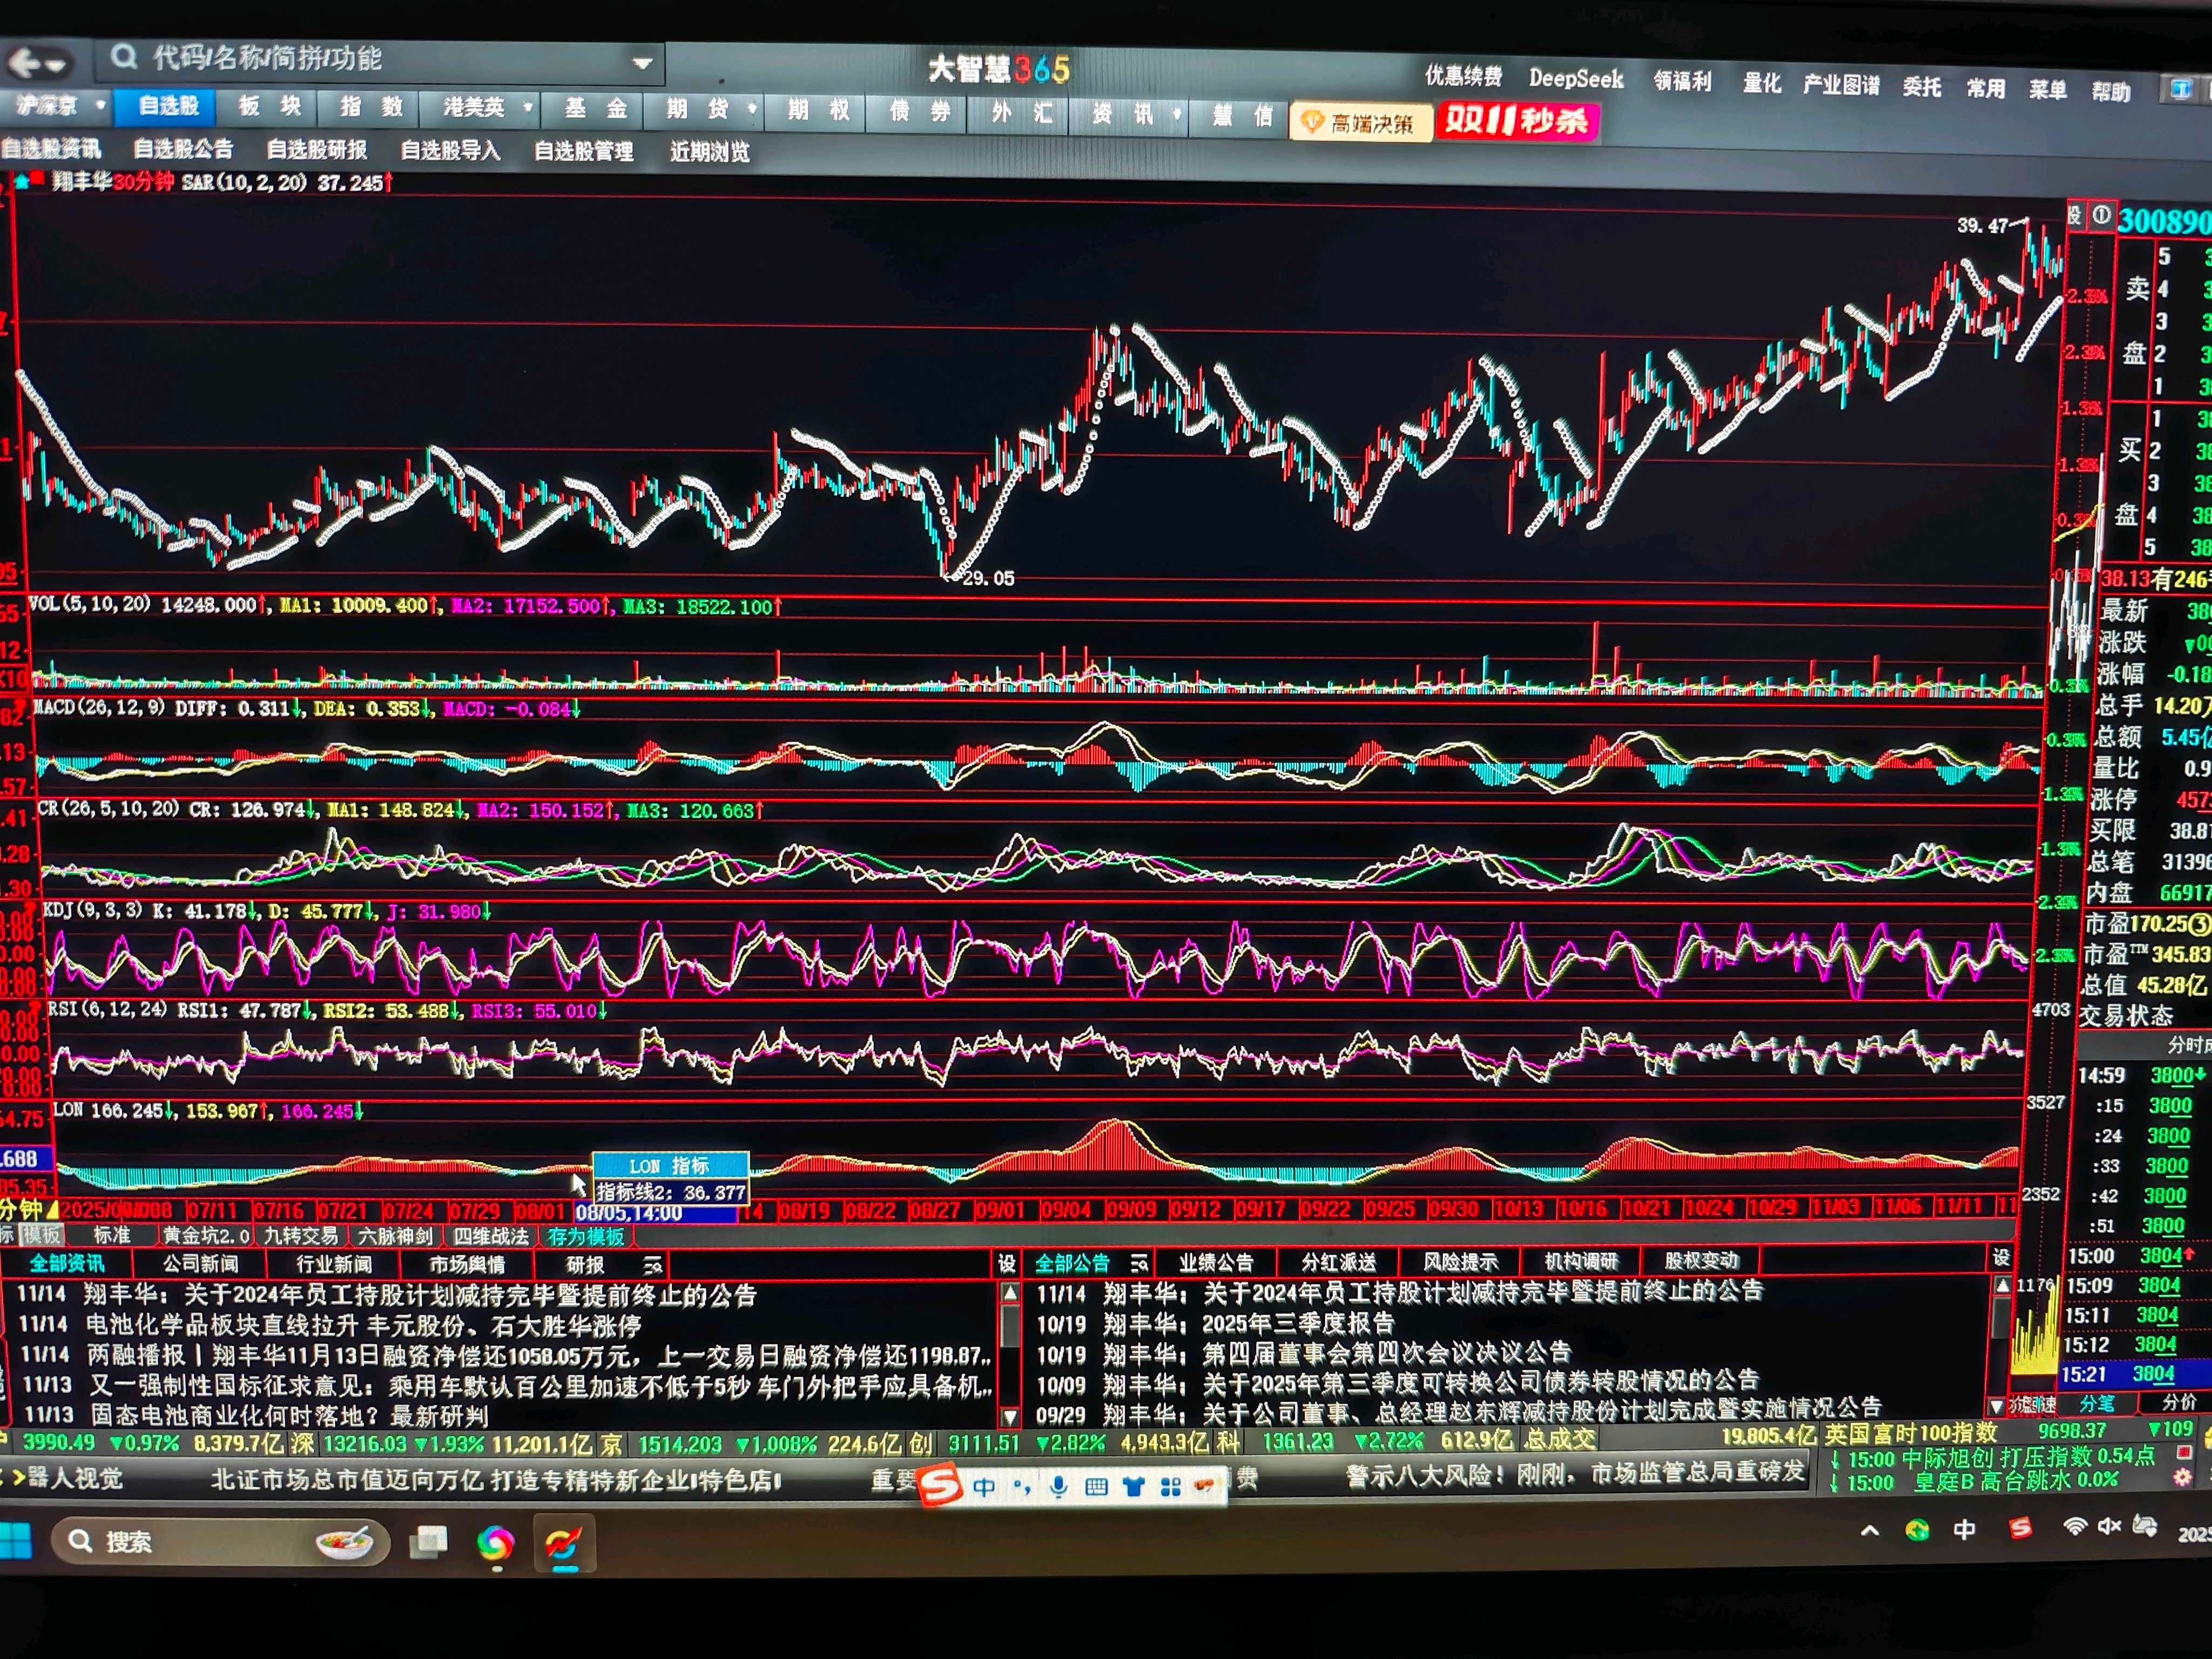Click the magnifier icon in the stock search box
Image resolution: width=2212 pixels, height=1659 pixels.
(124, 57)
